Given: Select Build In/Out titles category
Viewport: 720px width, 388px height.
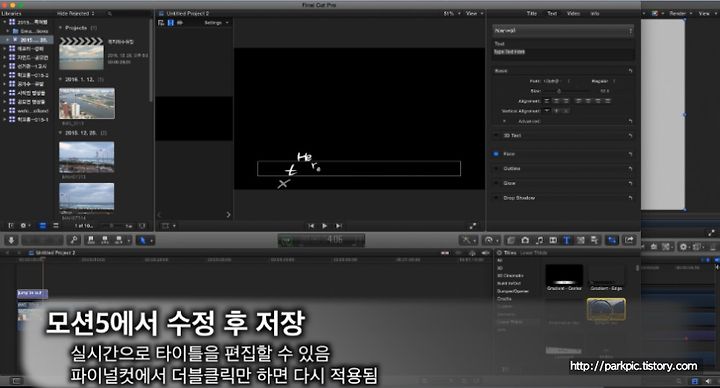Looking at the screenshot, I should pos(508,283).
